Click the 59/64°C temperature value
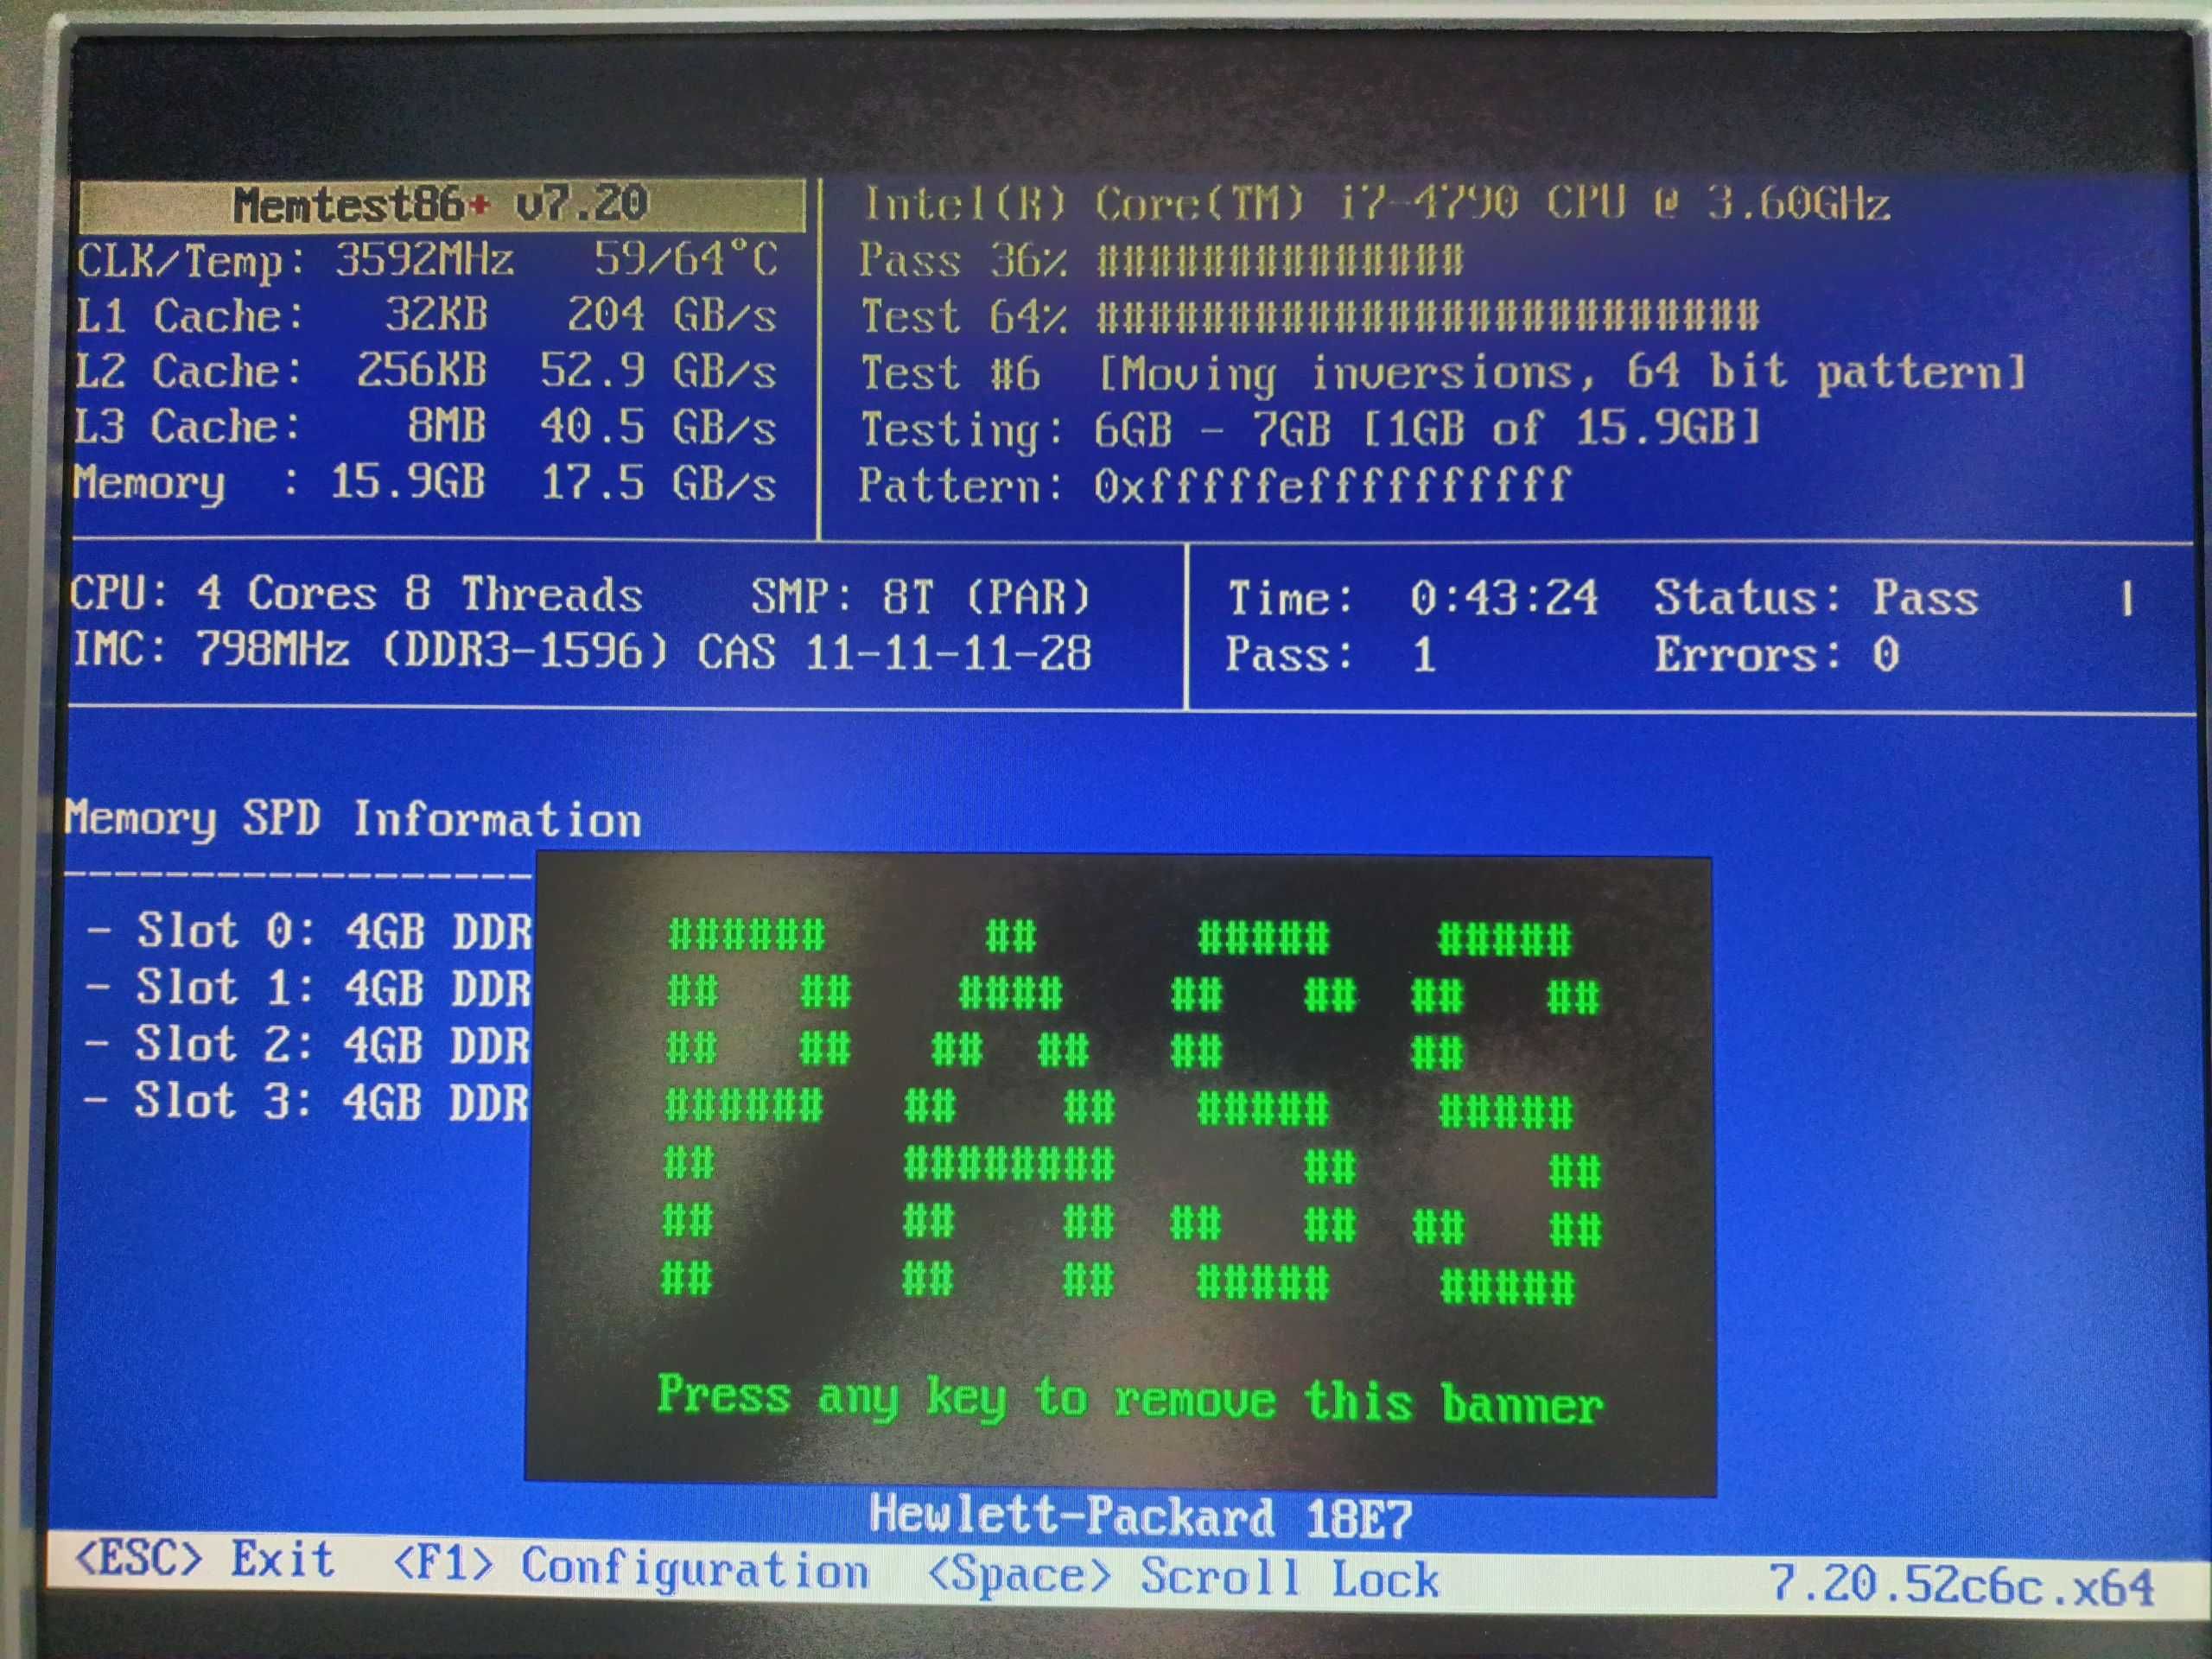This screenshot has height=1659, width=2212. click(x=686, y=259)
